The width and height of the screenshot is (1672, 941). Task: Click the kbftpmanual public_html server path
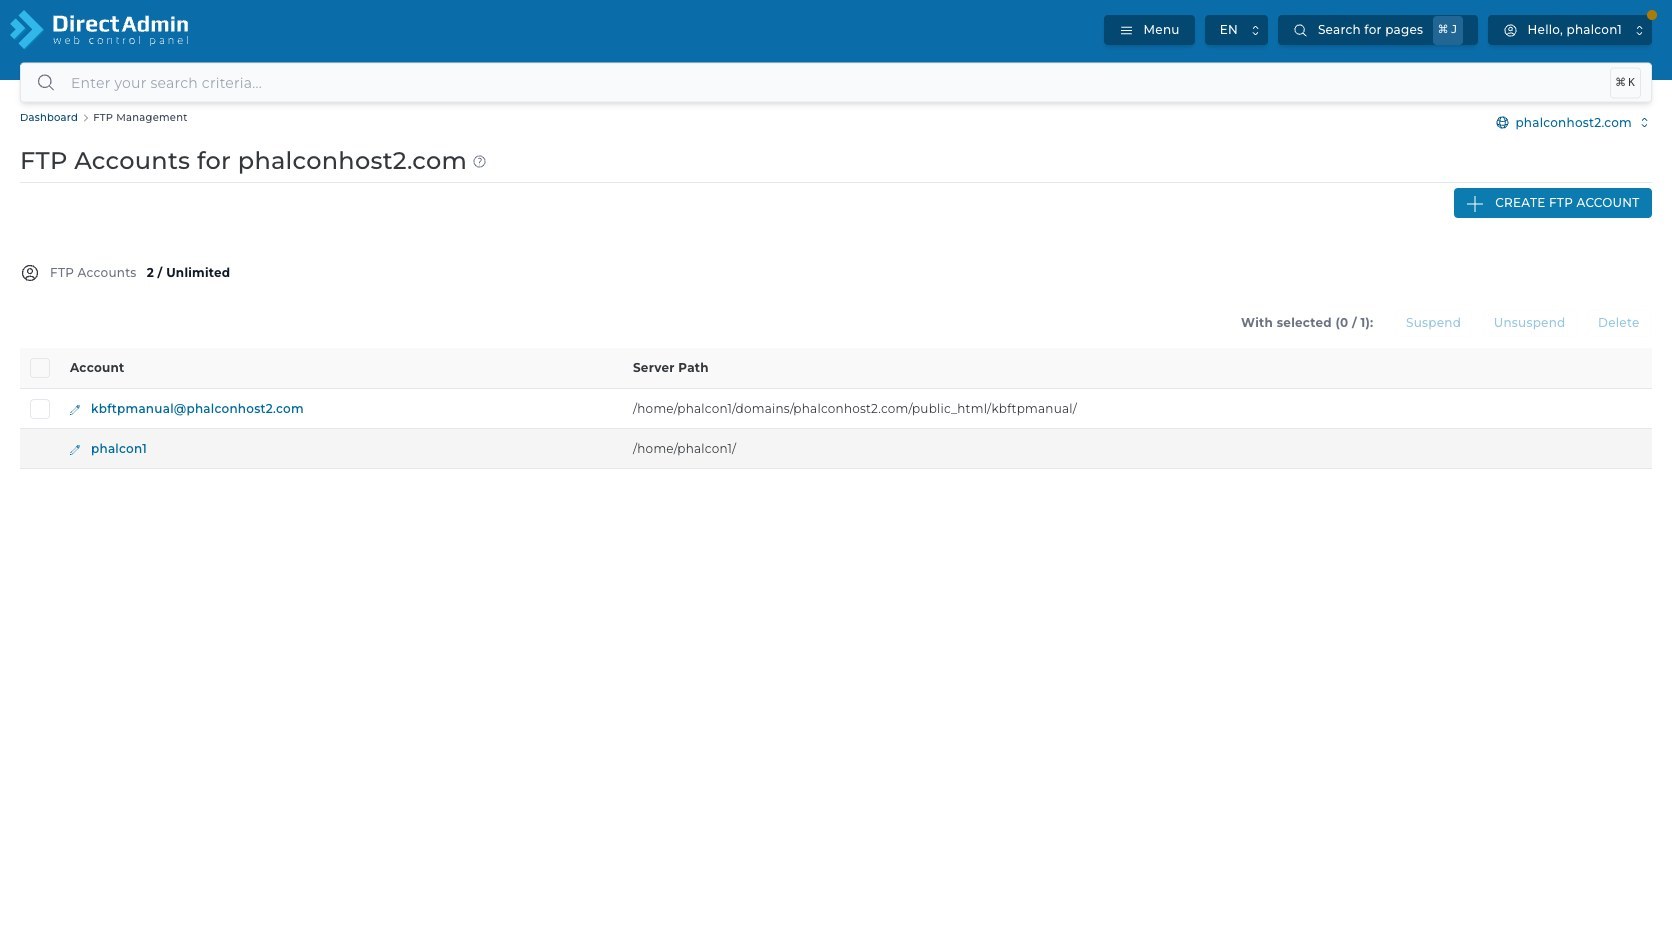pyautogui.click(x=855, y=409)
